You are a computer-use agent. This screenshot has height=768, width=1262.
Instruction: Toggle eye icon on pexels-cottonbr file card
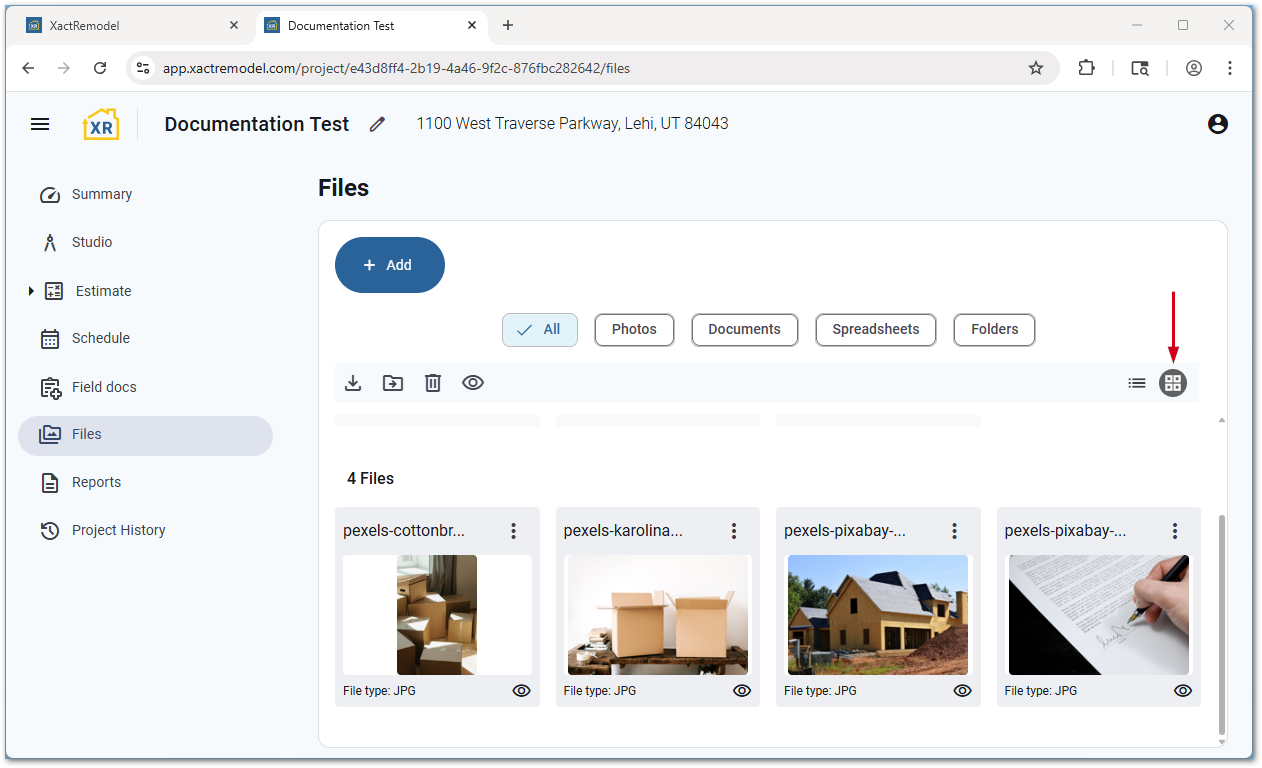[x=521, y=691]
